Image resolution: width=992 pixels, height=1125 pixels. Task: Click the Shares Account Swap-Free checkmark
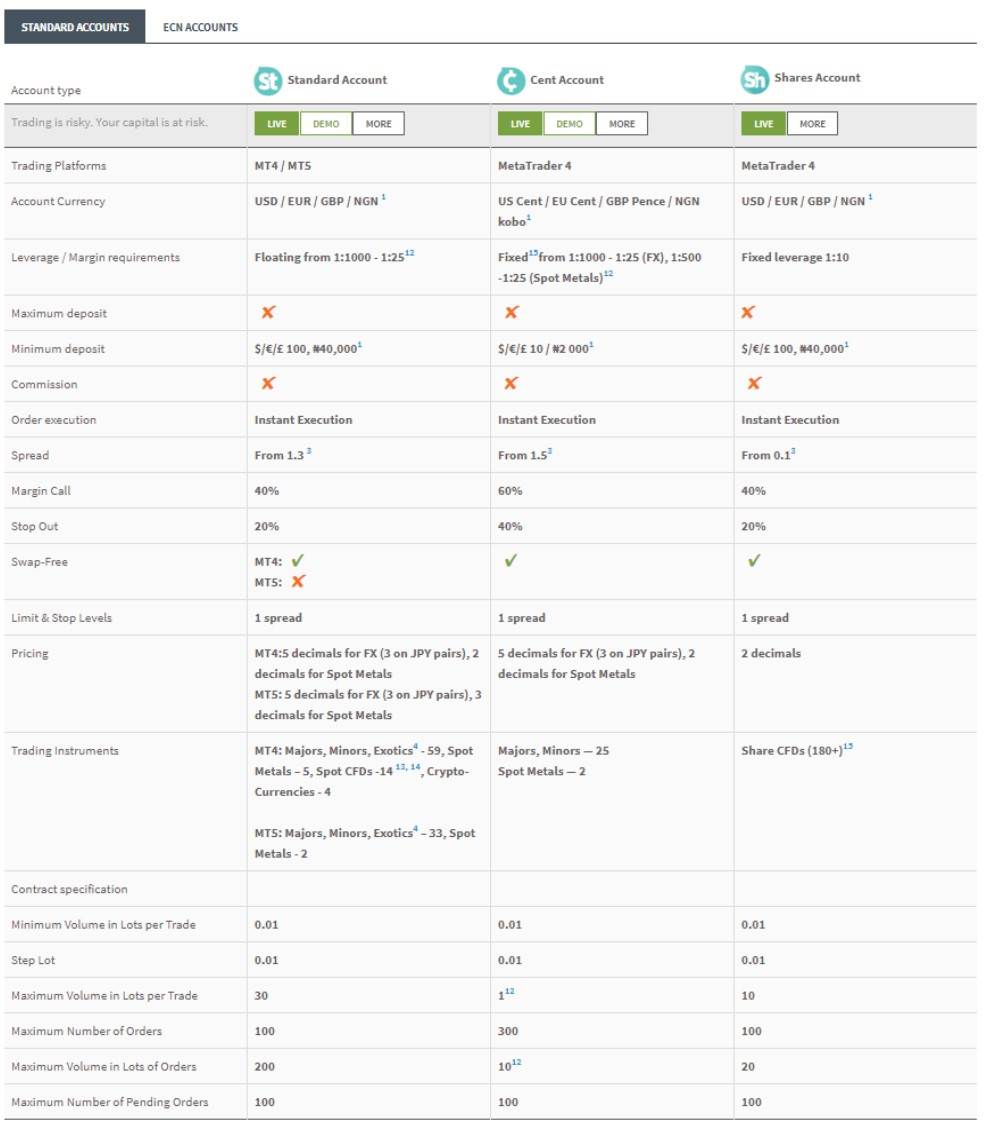(x=754, y=561)
